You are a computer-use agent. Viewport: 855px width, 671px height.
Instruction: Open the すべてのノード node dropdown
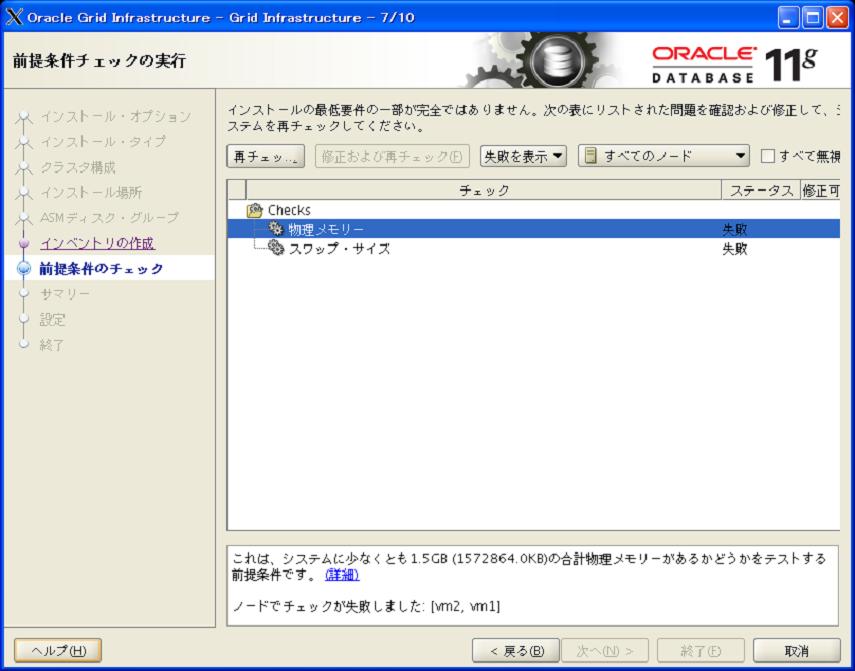[x=664, y=156]
